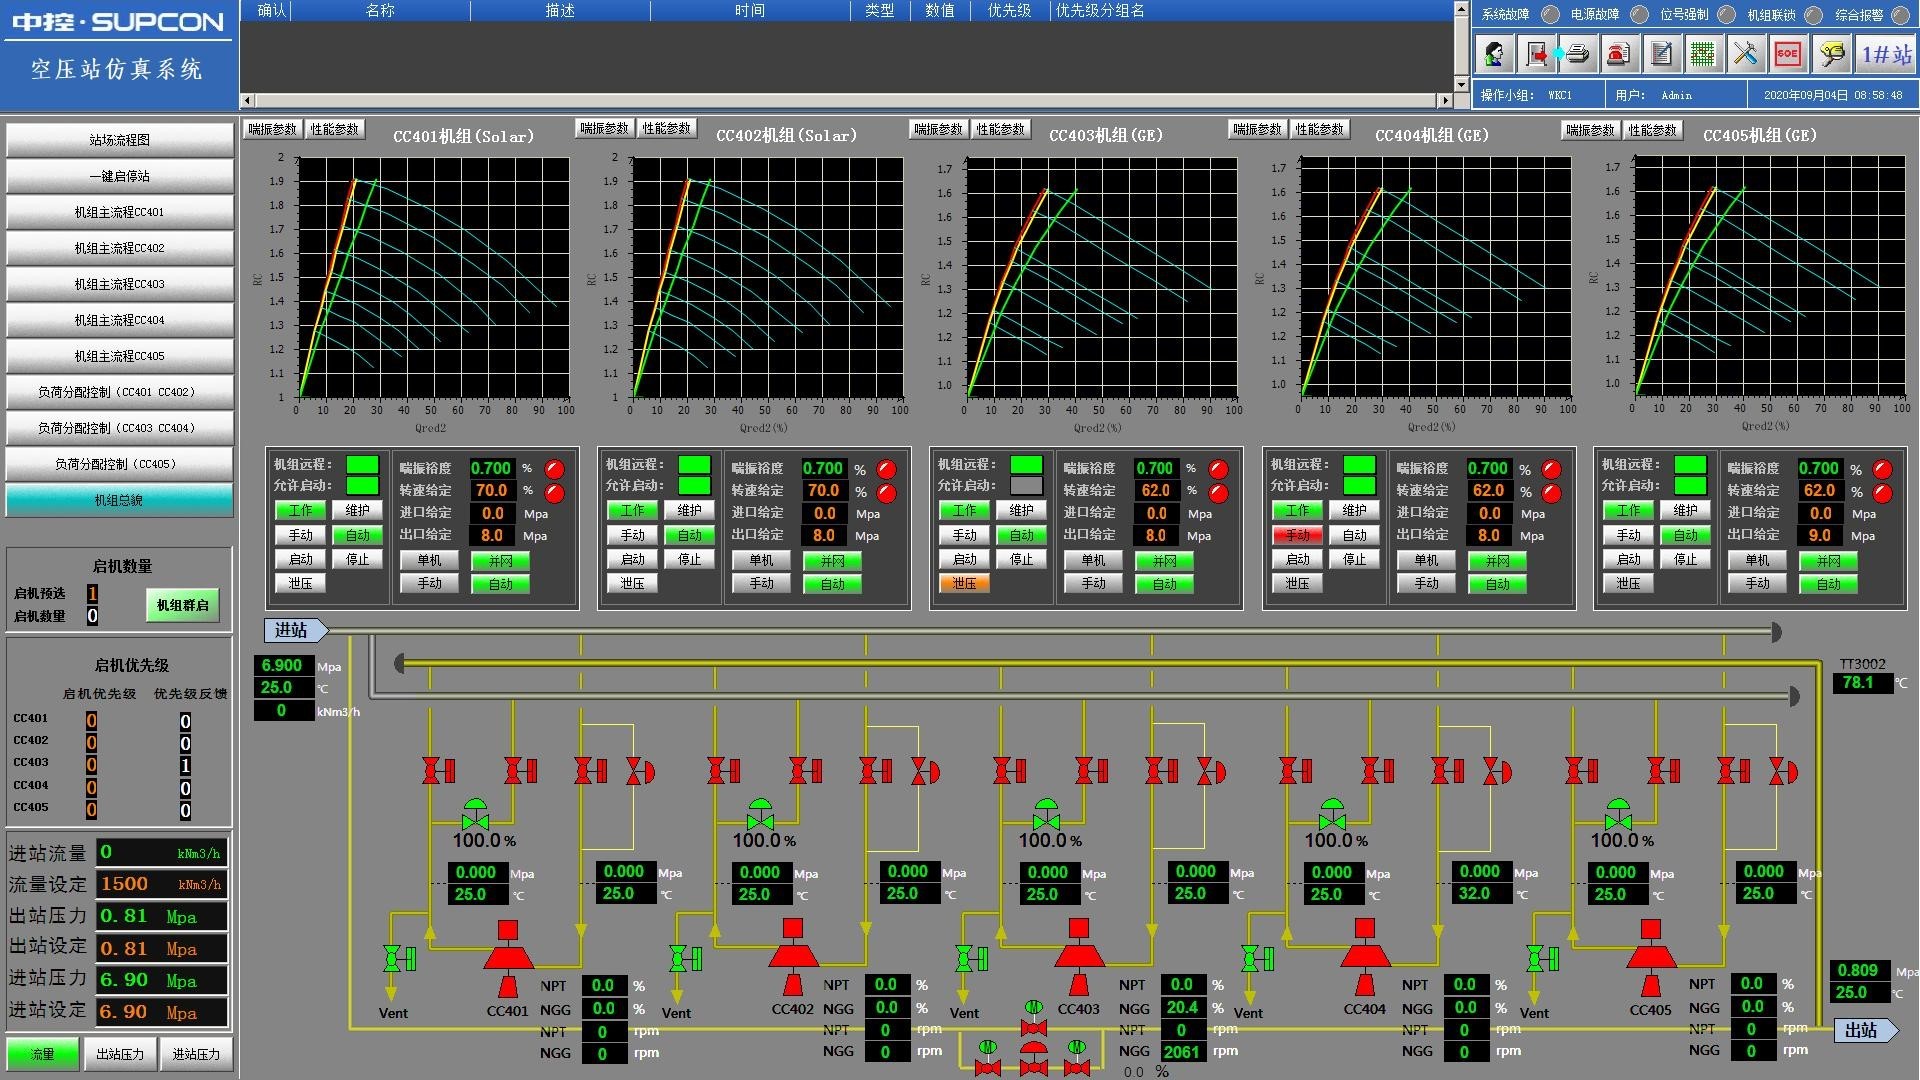Open CC405 喘振参数 tab

[x=1591, y=130]
